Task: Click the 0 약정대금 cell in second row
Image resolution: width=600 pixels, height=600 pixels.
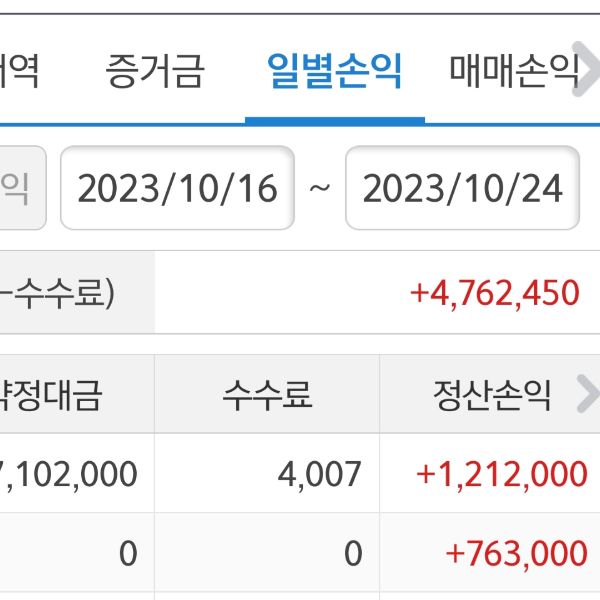Action: [127, 553]
